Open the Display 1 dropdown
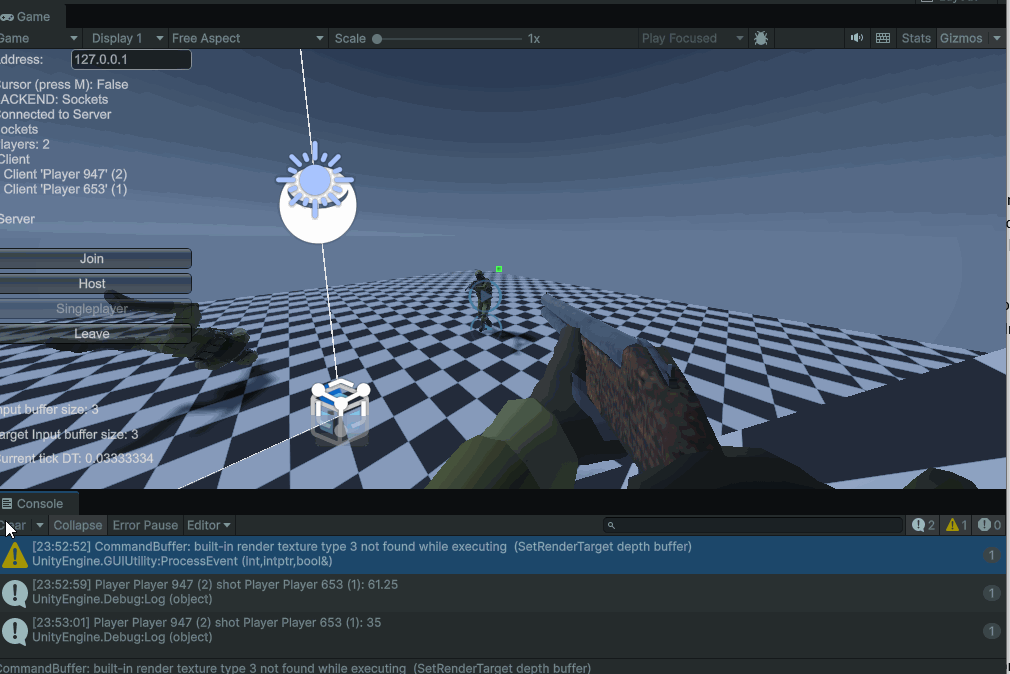1010x674 pixels. click(x=124, y=38)
